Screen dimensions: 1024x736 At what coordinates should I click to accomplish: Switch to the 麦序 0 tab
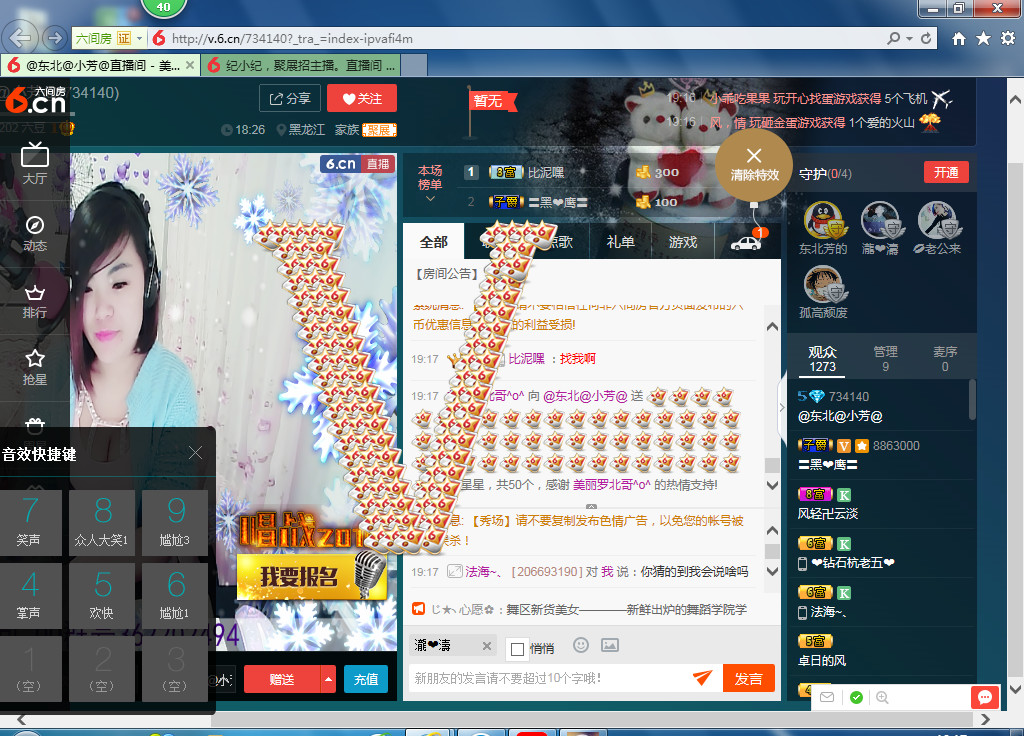[945, 359]
